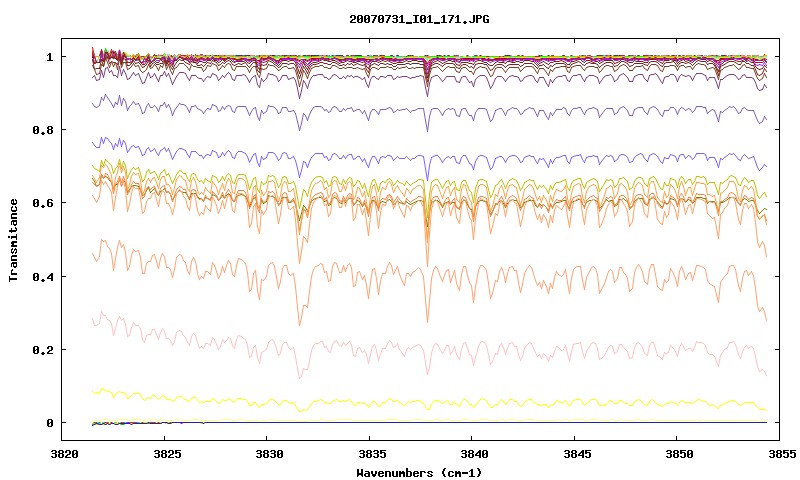The image size is (800, 480).
Task: Click the x-axis tick label 3840
Action: point(474,454)
